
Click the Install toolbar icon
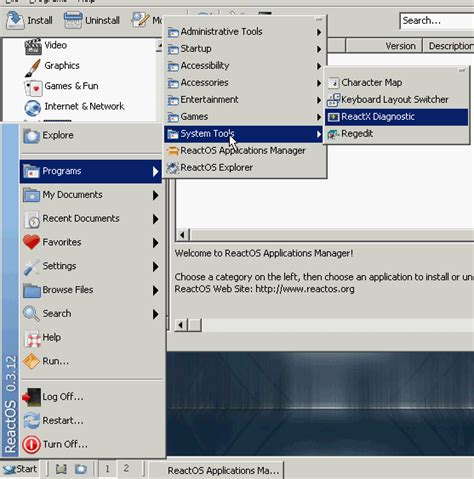point(15,20)
